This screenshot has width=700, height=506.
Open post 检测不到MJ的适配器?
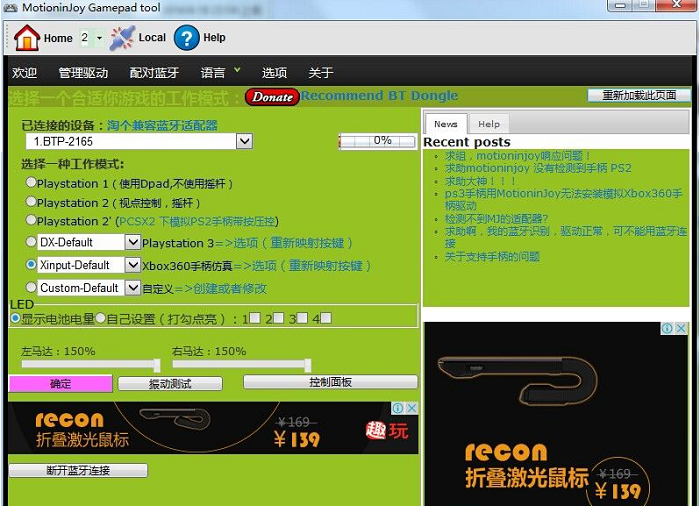[496, 219]
